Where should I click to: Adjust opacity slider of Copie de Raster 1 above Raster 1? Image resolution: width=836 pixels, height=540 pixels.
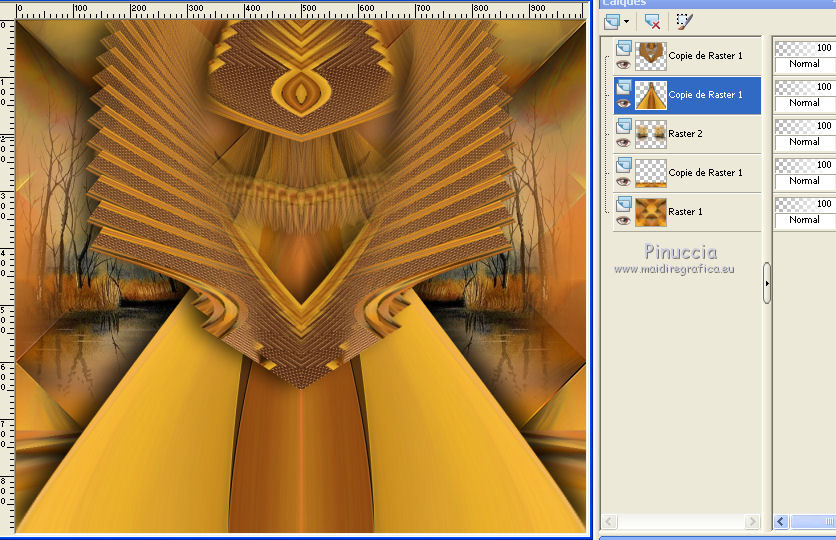[805, 165]
